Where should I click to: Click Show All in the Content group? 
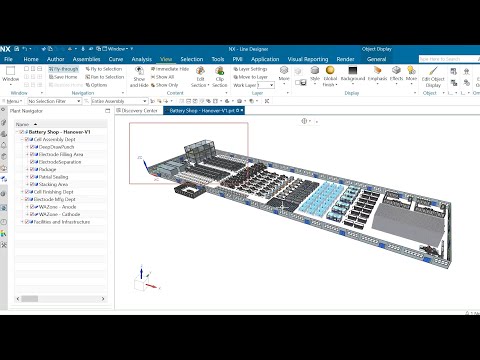point(162,77)
